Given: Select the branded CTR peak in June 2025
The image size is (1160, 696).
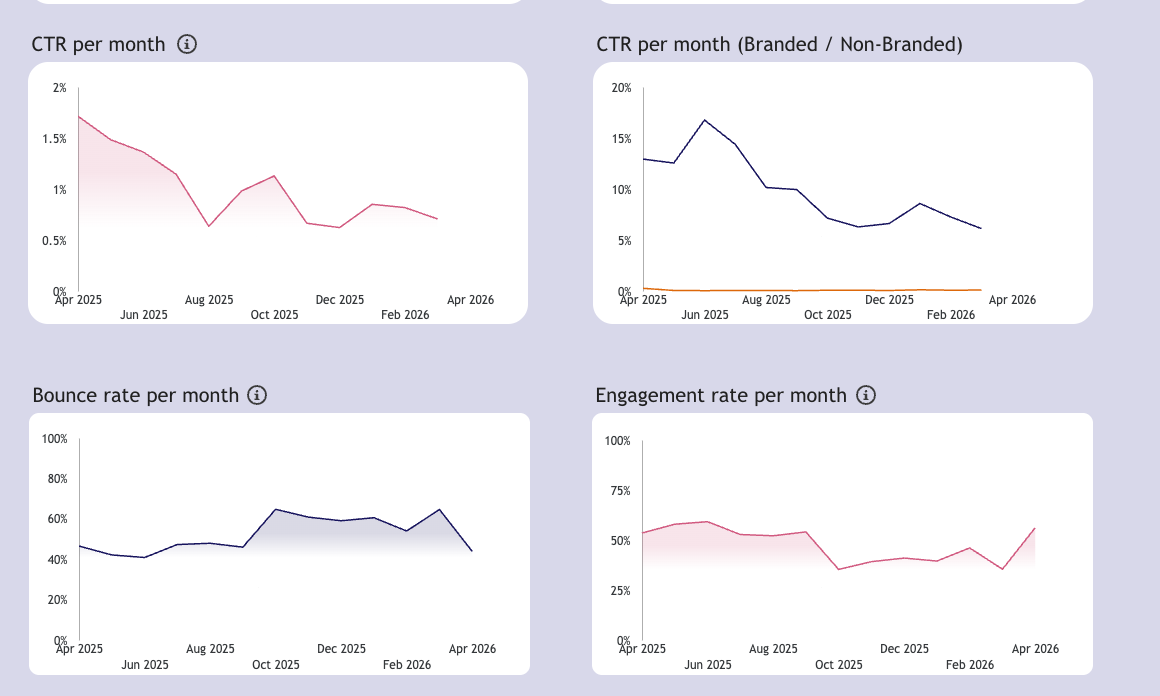Looking at the screenshot, I should (x=706, y=120).
